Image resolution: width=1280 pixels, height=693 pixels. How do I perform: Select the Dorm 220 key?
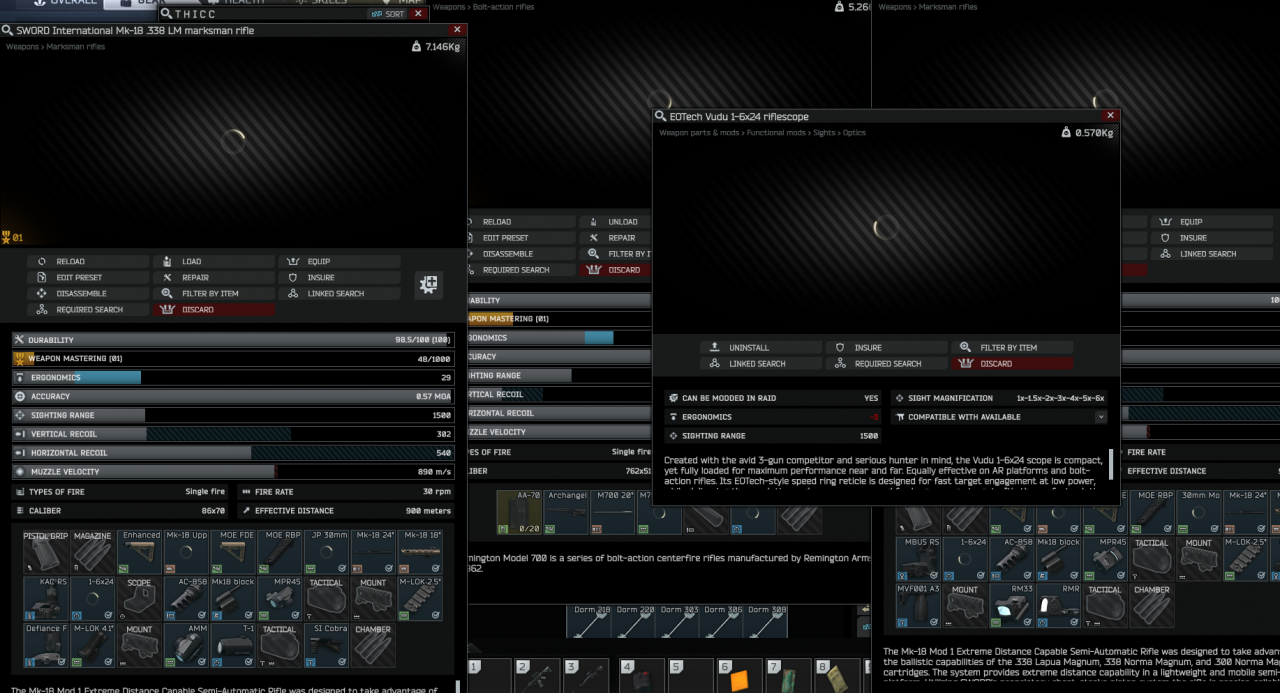pos(634,621)
